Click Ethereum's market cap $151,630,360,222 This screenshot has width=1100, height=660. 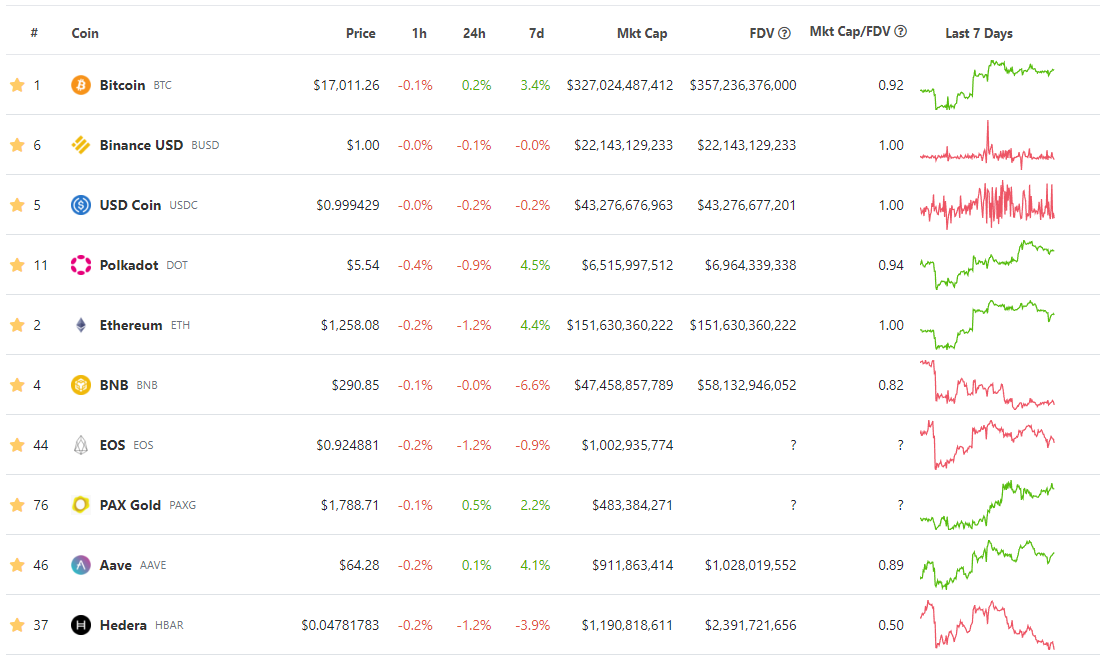(x=619, y=325)
